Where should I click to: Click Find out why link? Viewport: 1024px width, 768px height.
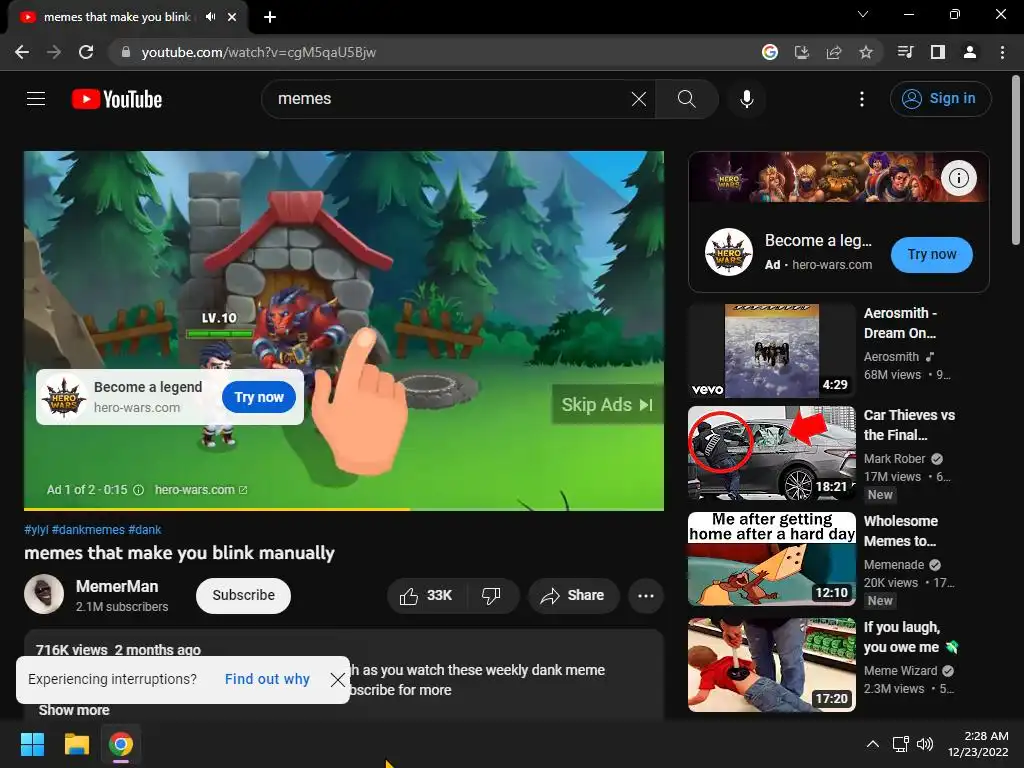click(x=267, y=679)
